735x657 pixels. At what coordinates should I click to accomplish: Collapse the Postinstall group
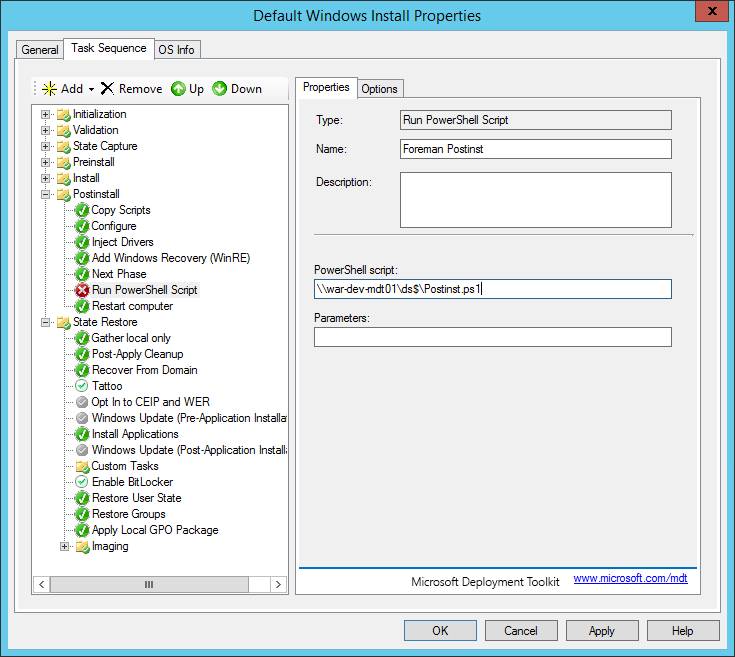click(x=46, y=194)
